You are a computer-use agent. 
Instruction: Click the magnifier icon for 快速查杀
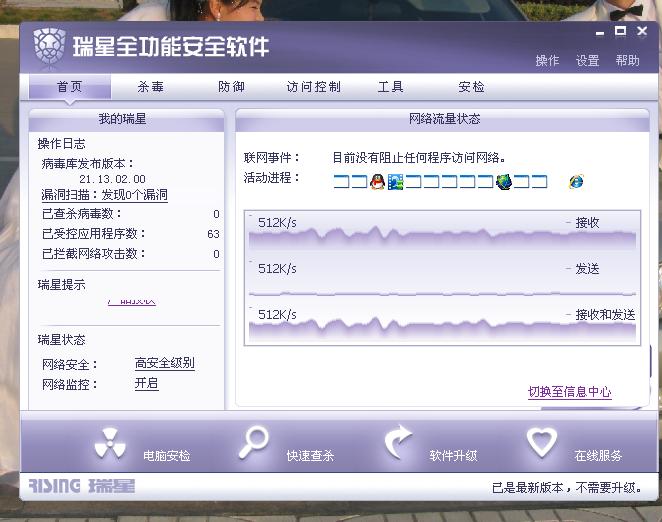(x=253, y=442)
